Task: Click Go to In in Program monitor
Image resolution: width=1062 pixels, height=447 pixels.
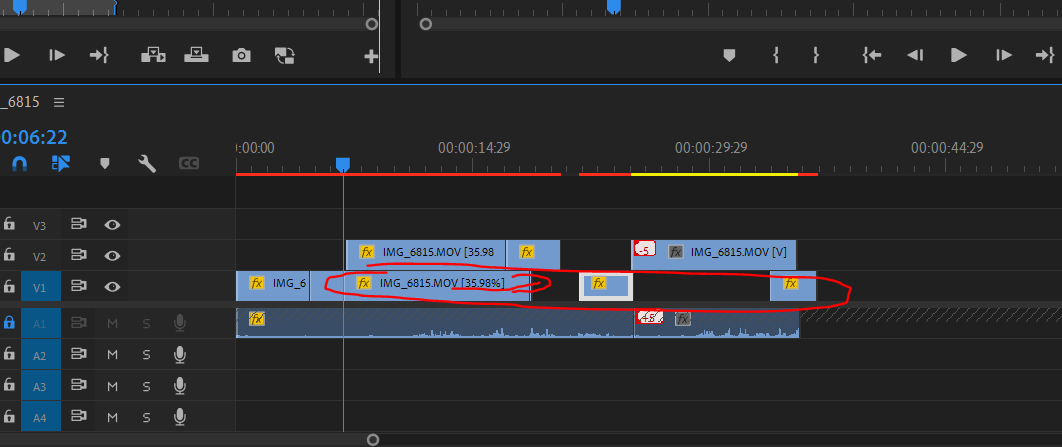Action: click(x=872, y=56)
